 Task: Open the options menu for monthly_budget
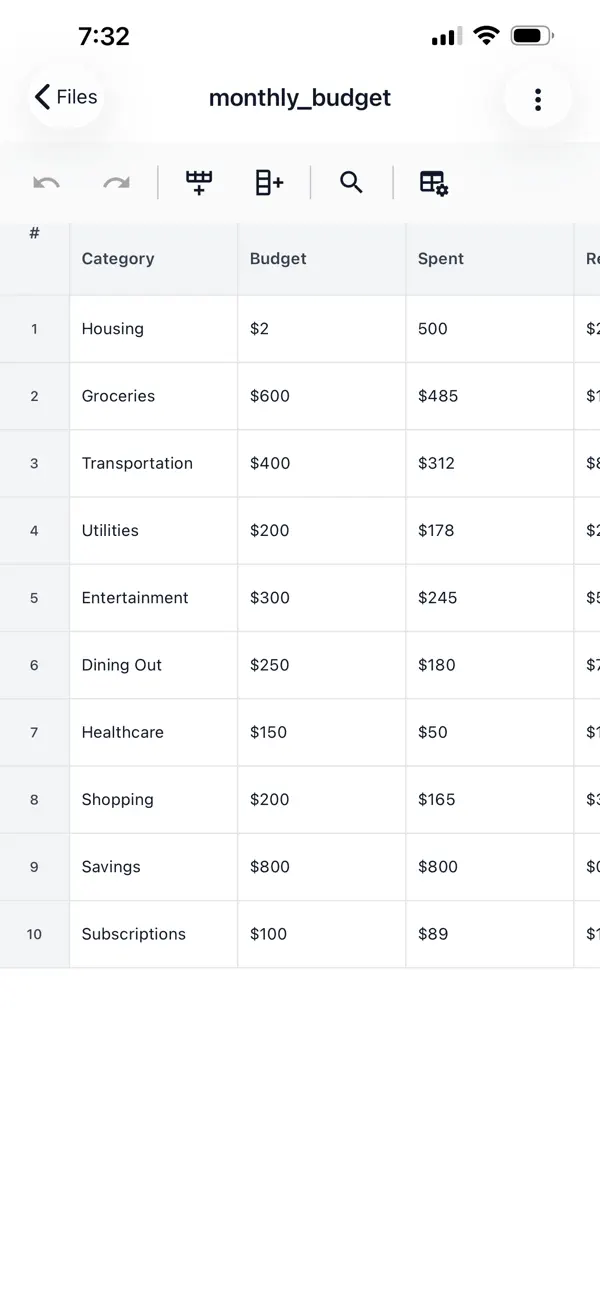coord(538,99)
